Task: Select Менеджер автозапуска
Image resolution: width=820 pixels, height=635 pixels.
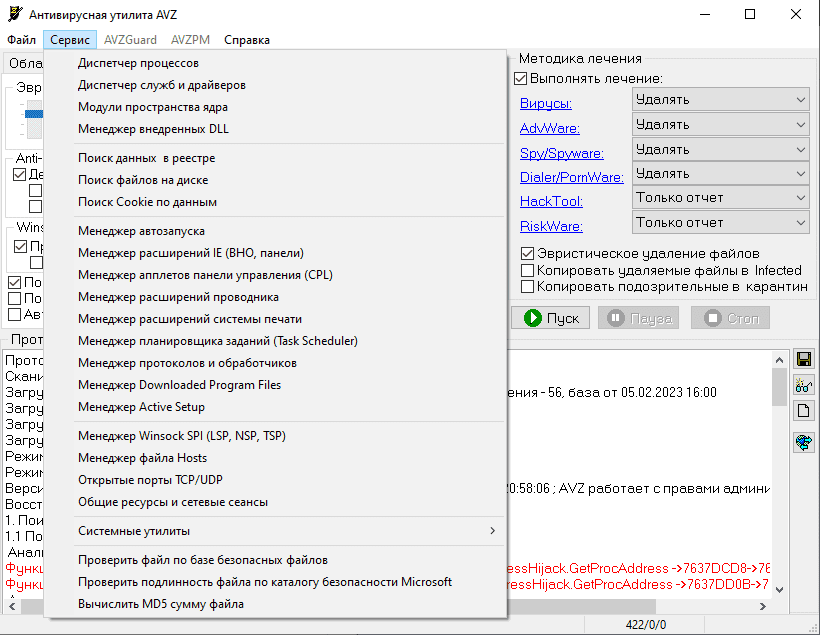Action: pyautogui.click(x=276, y=231)
